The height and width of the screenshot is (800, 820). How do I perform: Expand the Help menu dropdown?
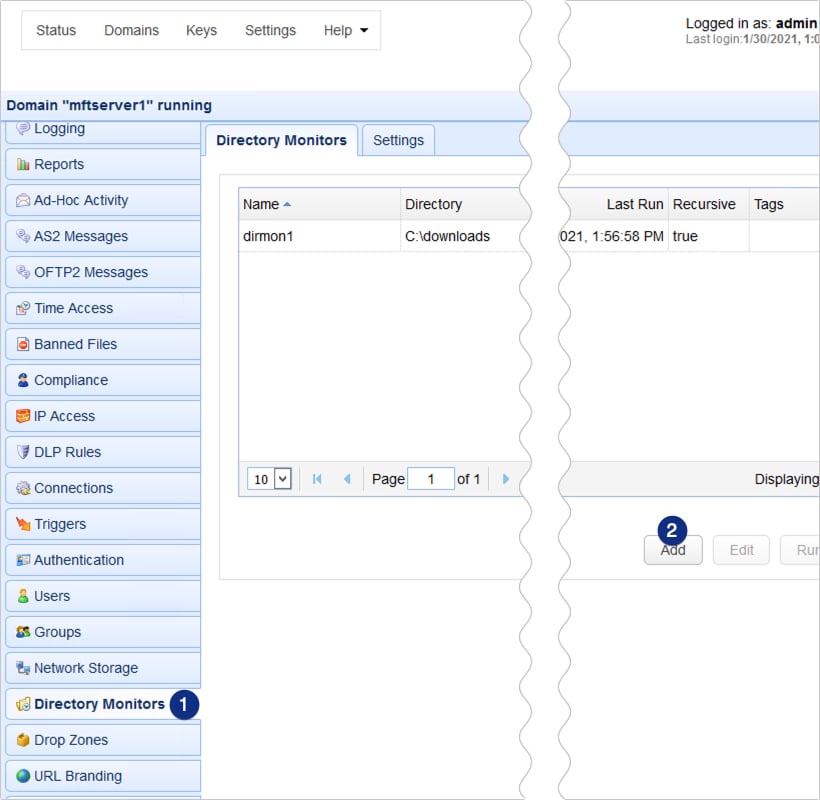(346, 30)
